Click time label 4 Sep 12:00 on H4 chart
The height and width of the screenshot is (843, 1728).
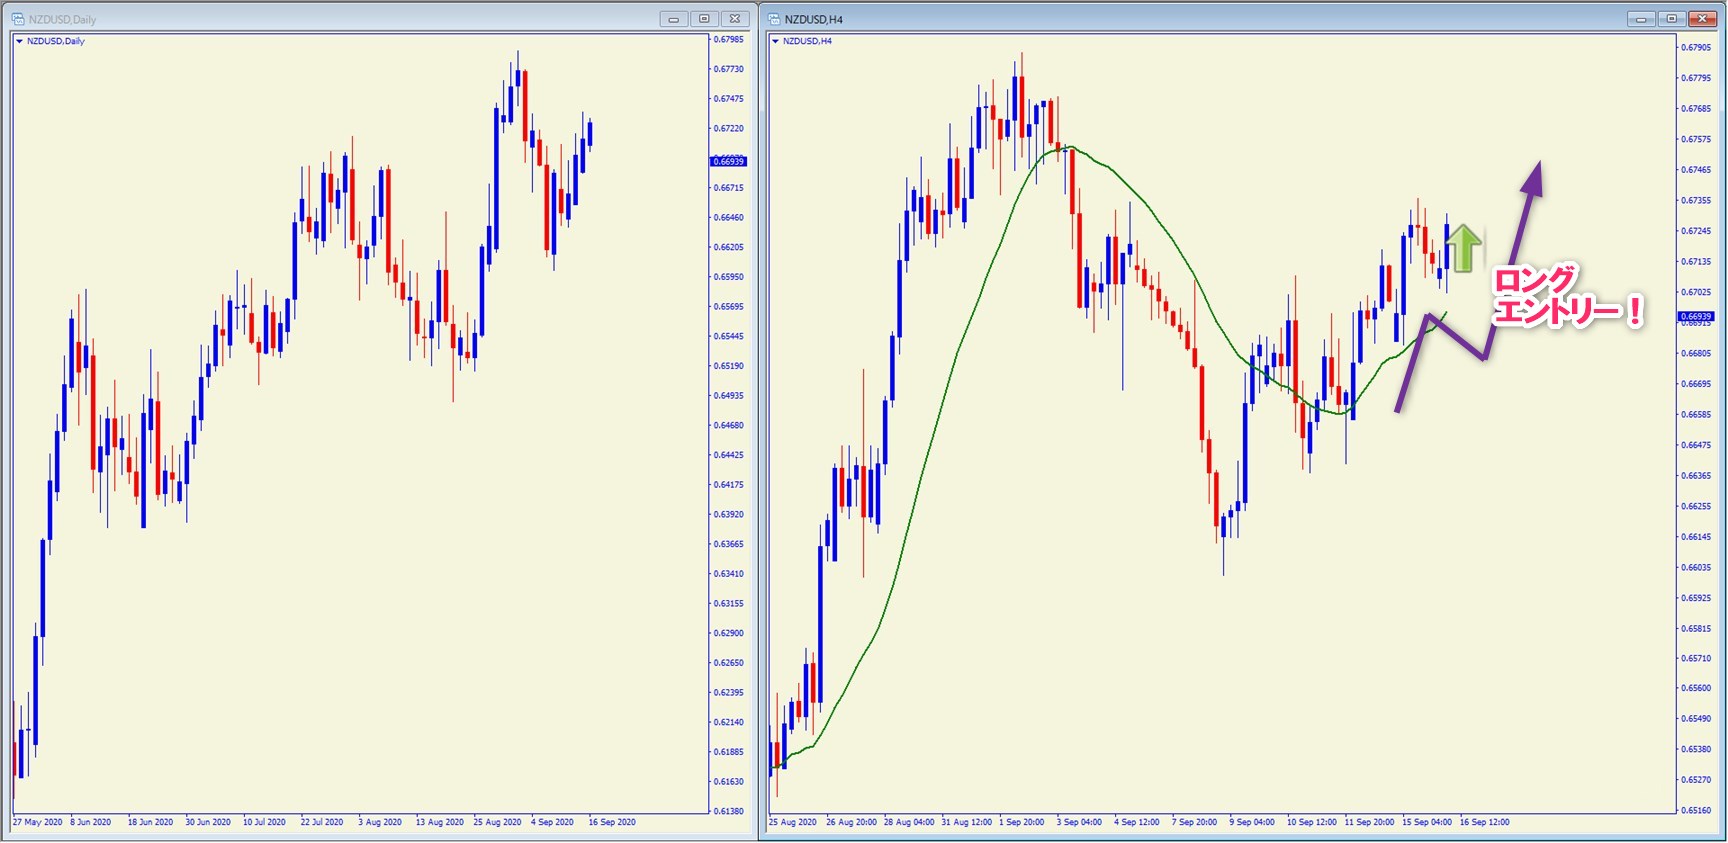pyautogui.click(x=1137, y=822)
